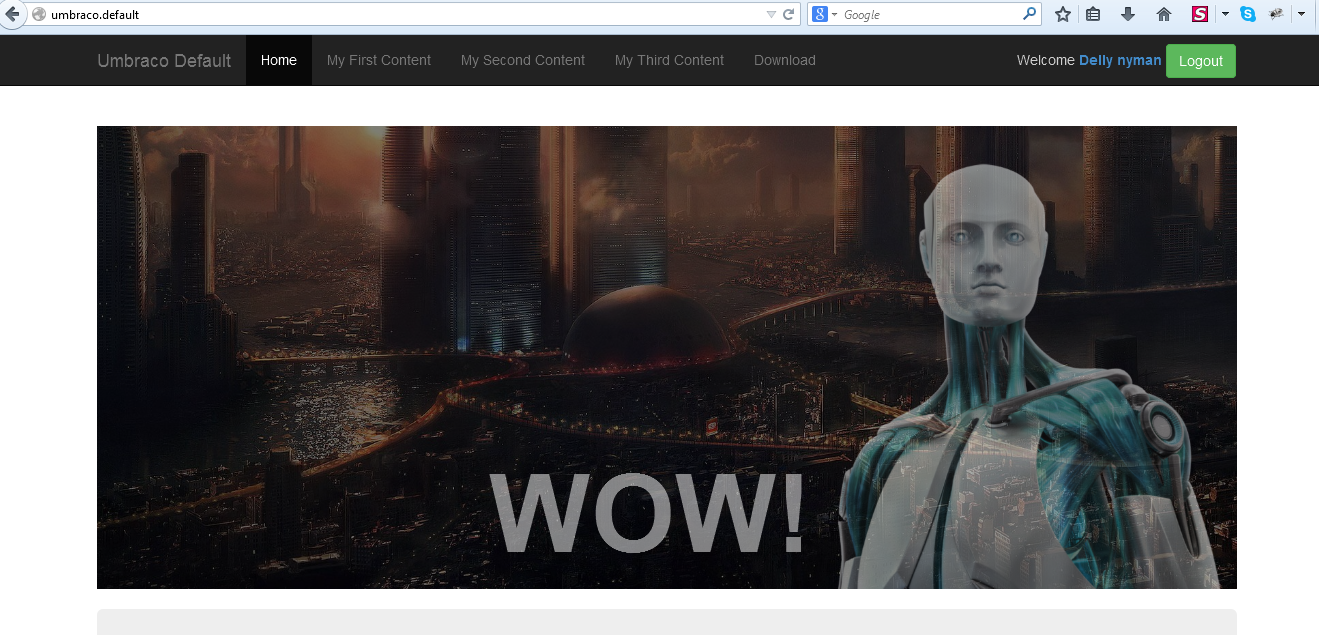Go to the Download page

tap(785, 60)
